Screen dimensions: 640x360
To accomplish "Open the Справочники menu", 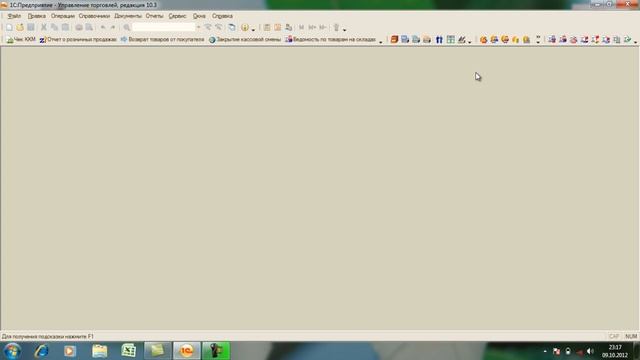I will point(94,16).
